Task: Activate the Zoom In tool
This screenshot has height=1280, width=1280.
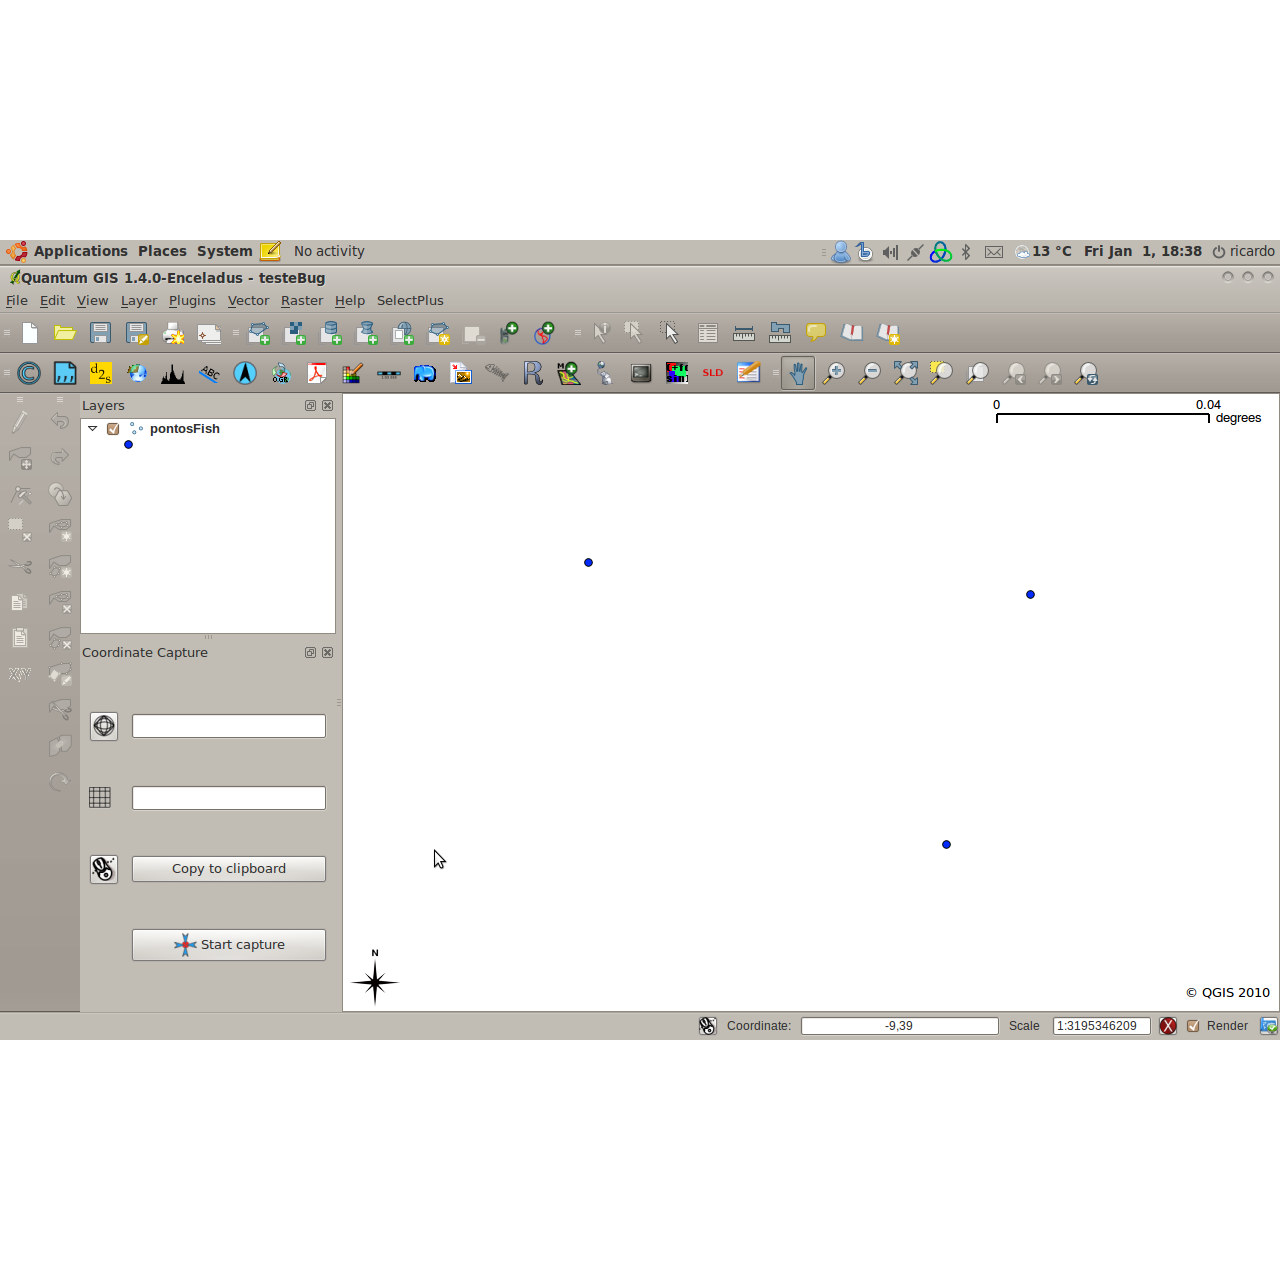Action: coord(835,373)
